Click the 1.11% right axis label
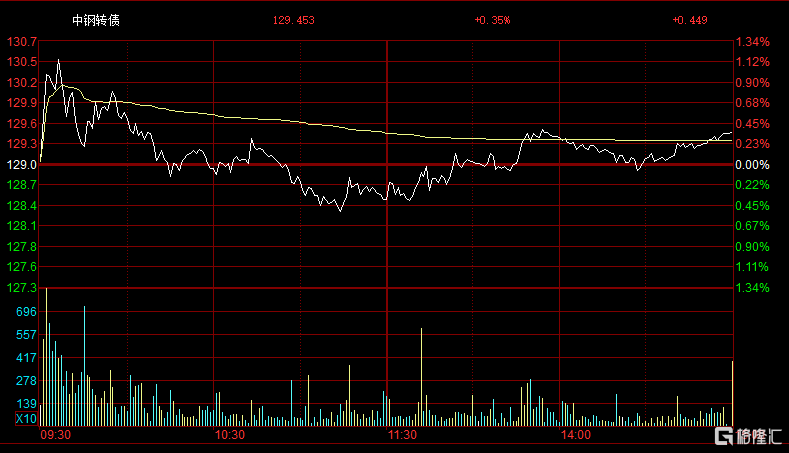This screenshot has height=453, width=789. (x=753, y=267)
